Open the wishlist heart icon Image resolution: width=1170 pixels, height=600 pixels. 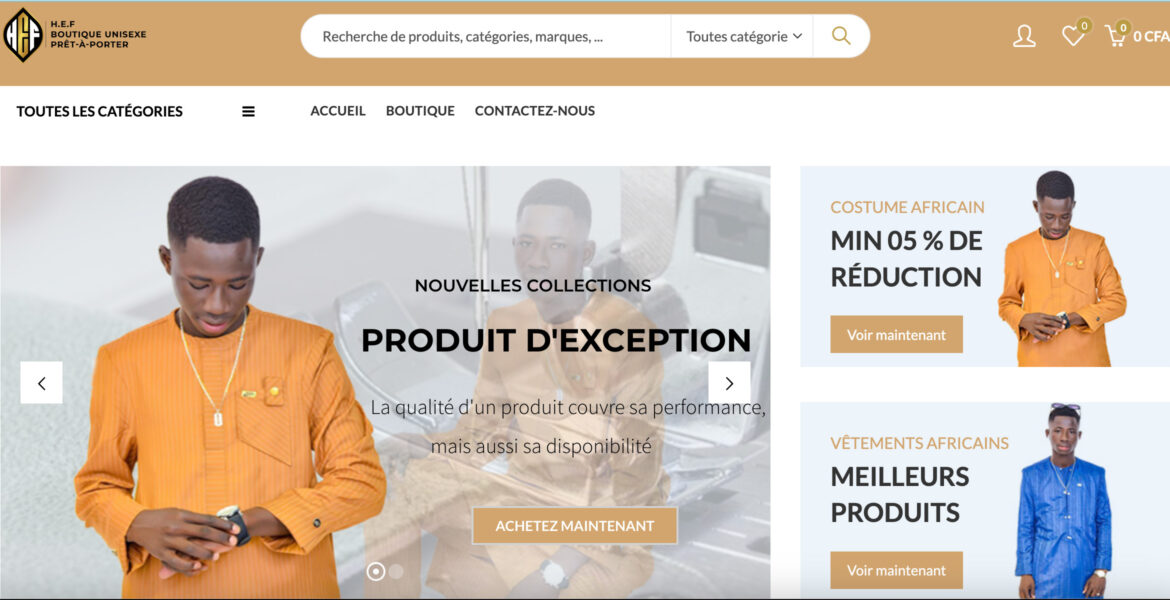click(1073, 36)
